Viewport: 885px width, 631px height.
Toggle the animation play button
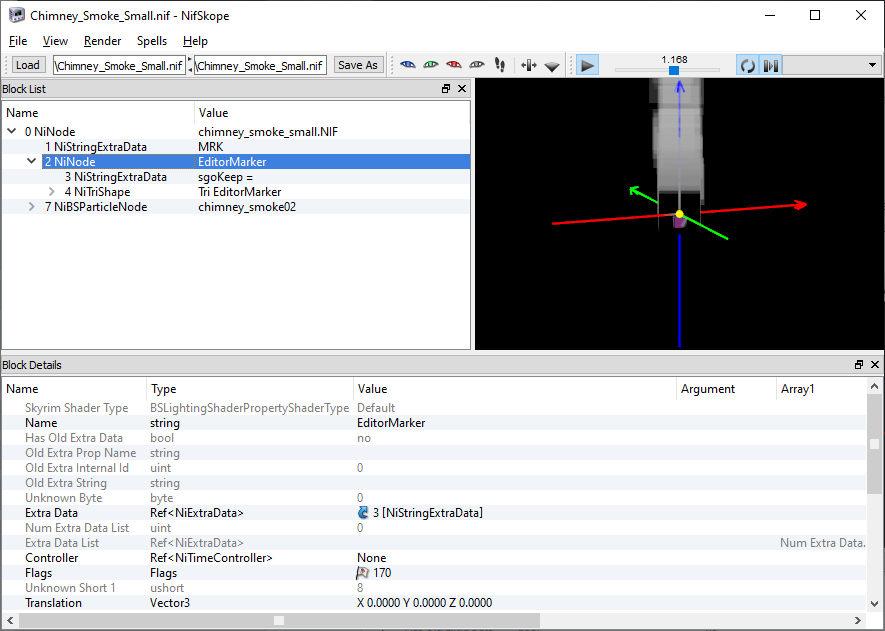[x=588, y=65]
